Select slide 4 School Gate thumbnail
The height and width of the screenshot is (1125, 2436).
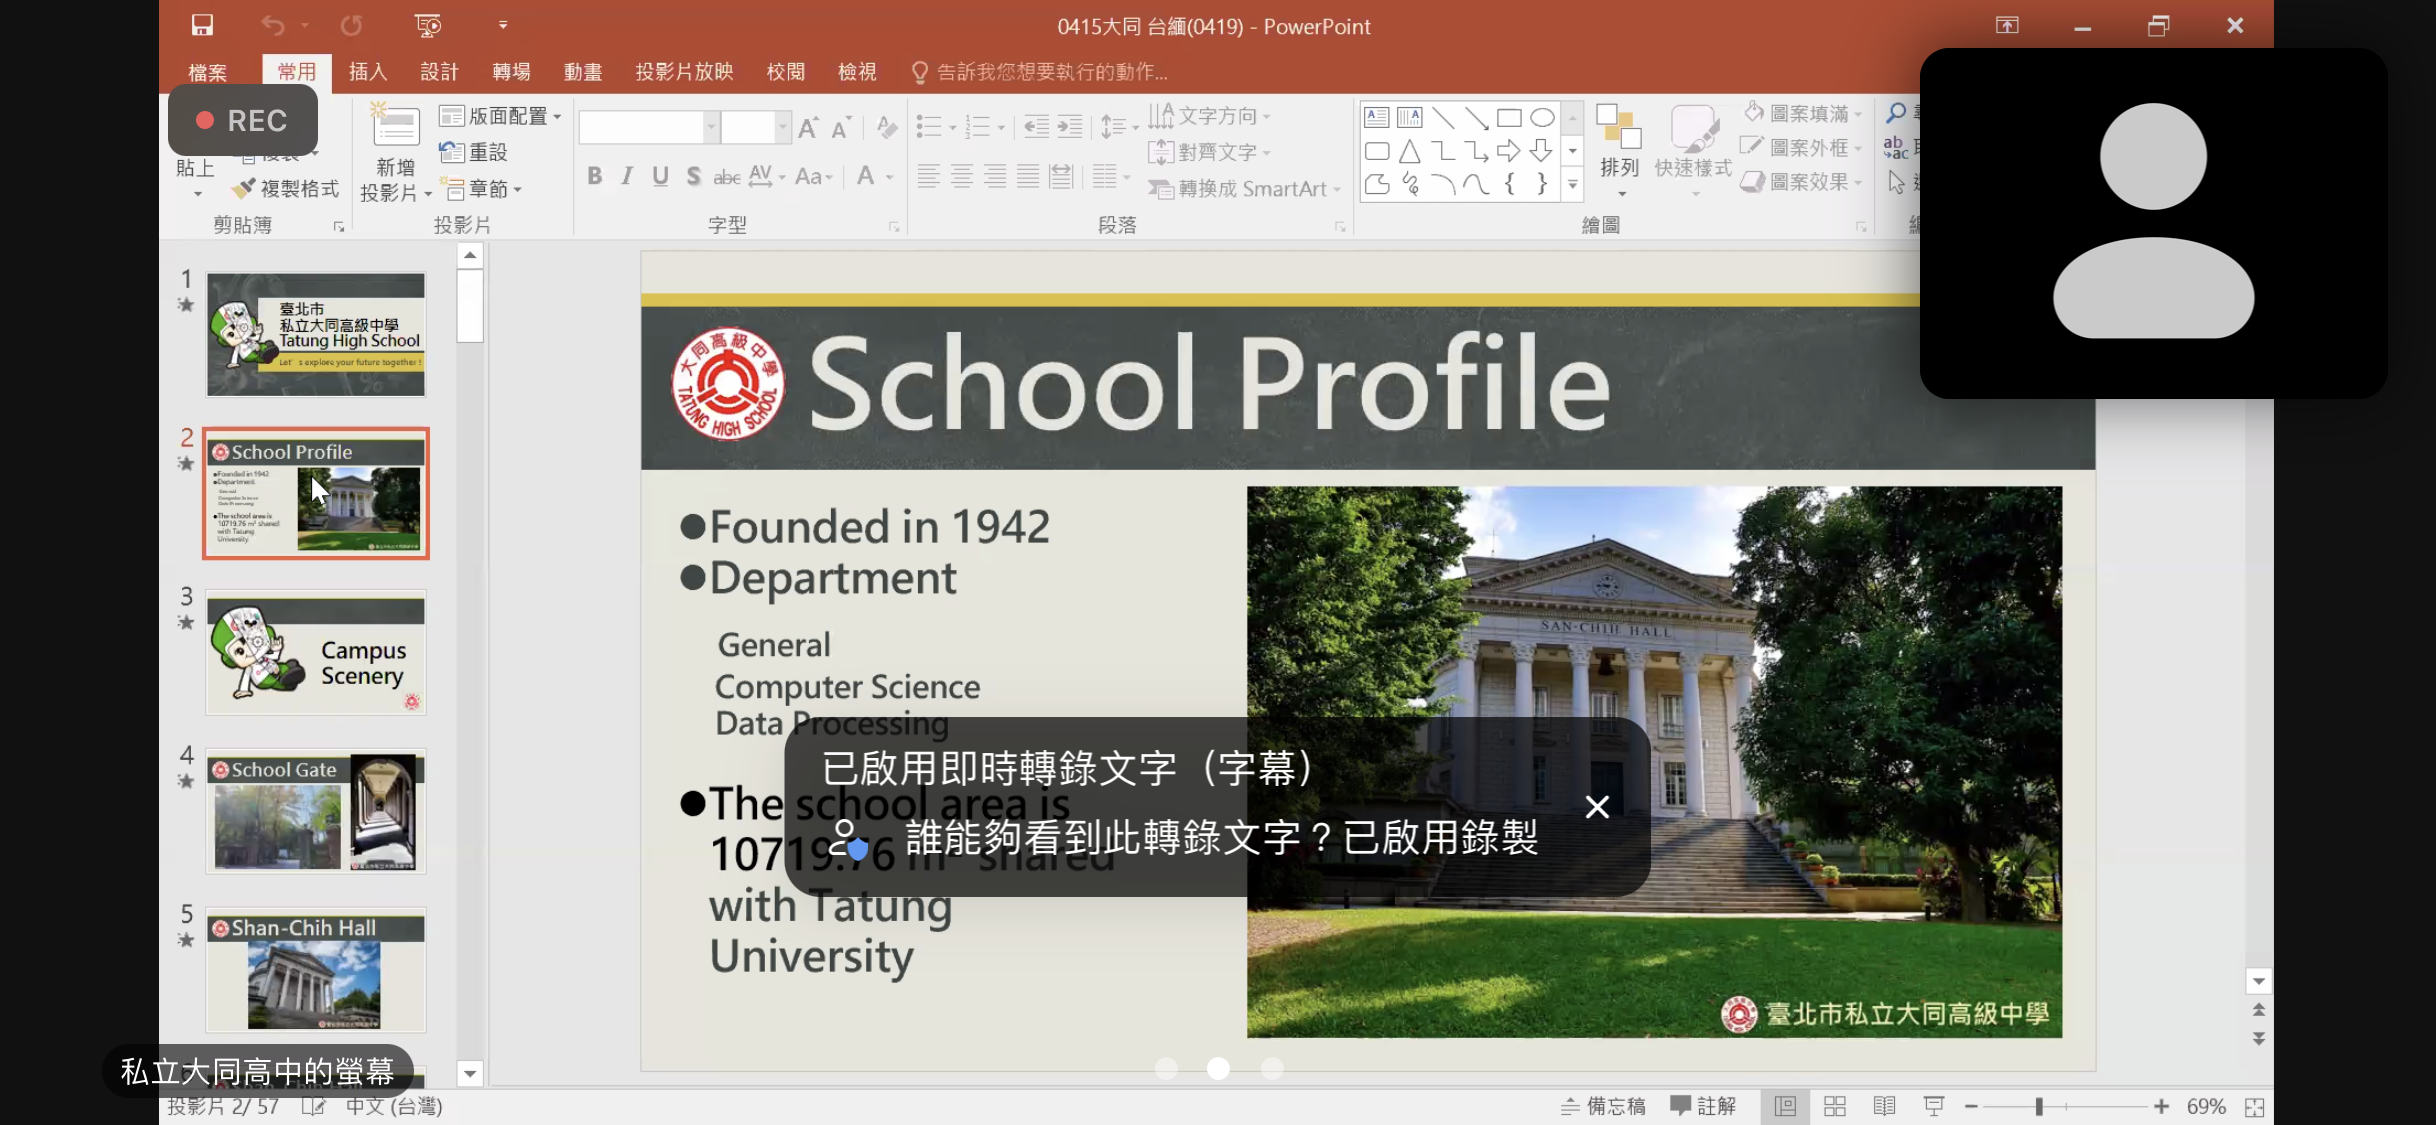316,811
